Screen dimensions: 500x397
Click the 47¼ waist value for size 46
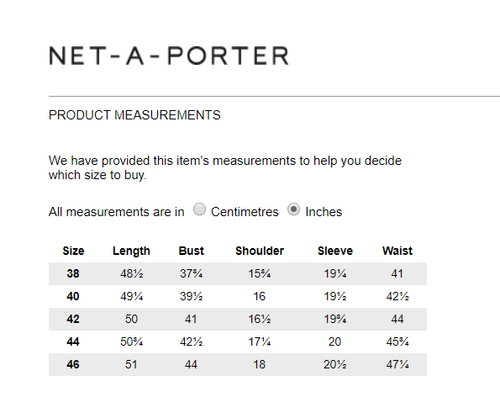pyautogui.click(x=397, y=364)
